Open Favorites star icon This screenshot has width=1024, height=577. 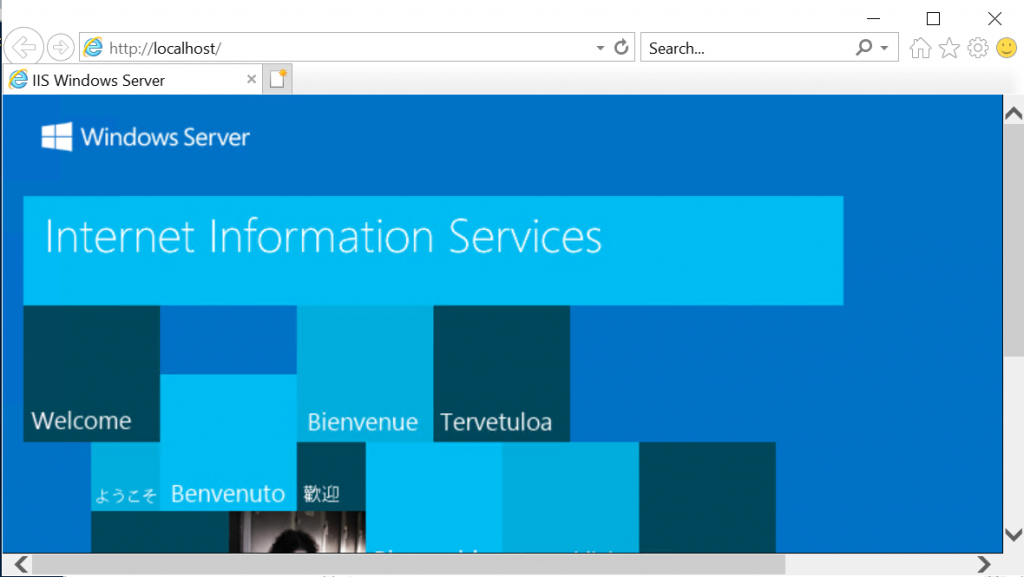click(949, 48)
